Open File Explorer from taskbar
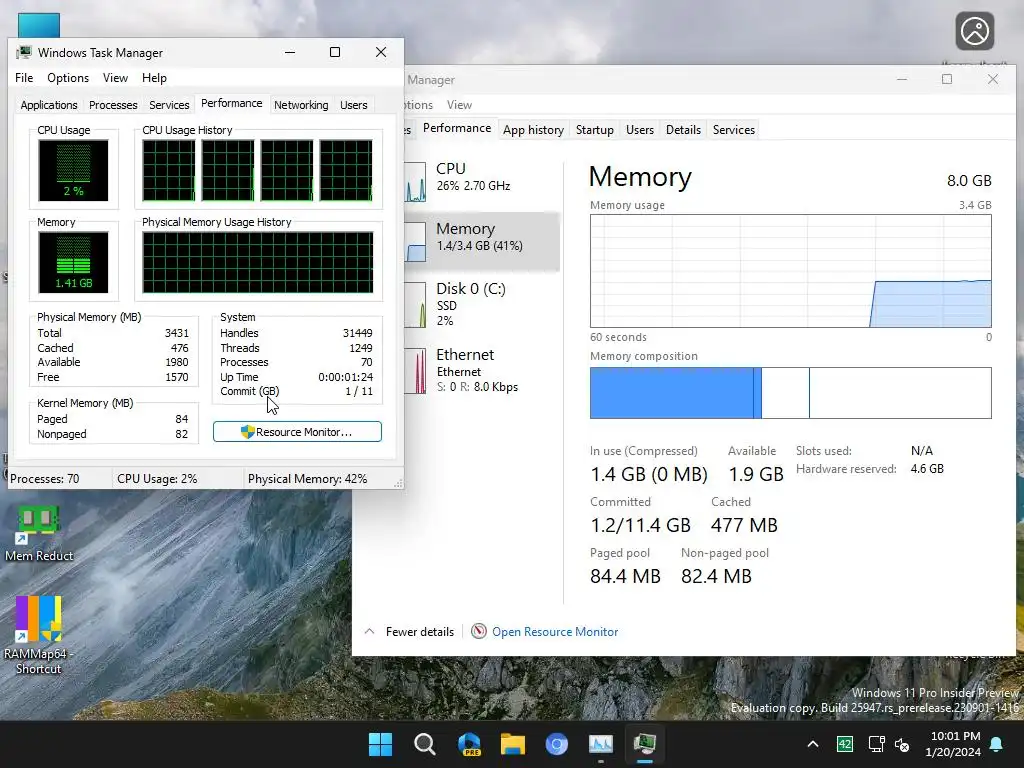This screenshot has width=1024, height=768. coord(513,744)
